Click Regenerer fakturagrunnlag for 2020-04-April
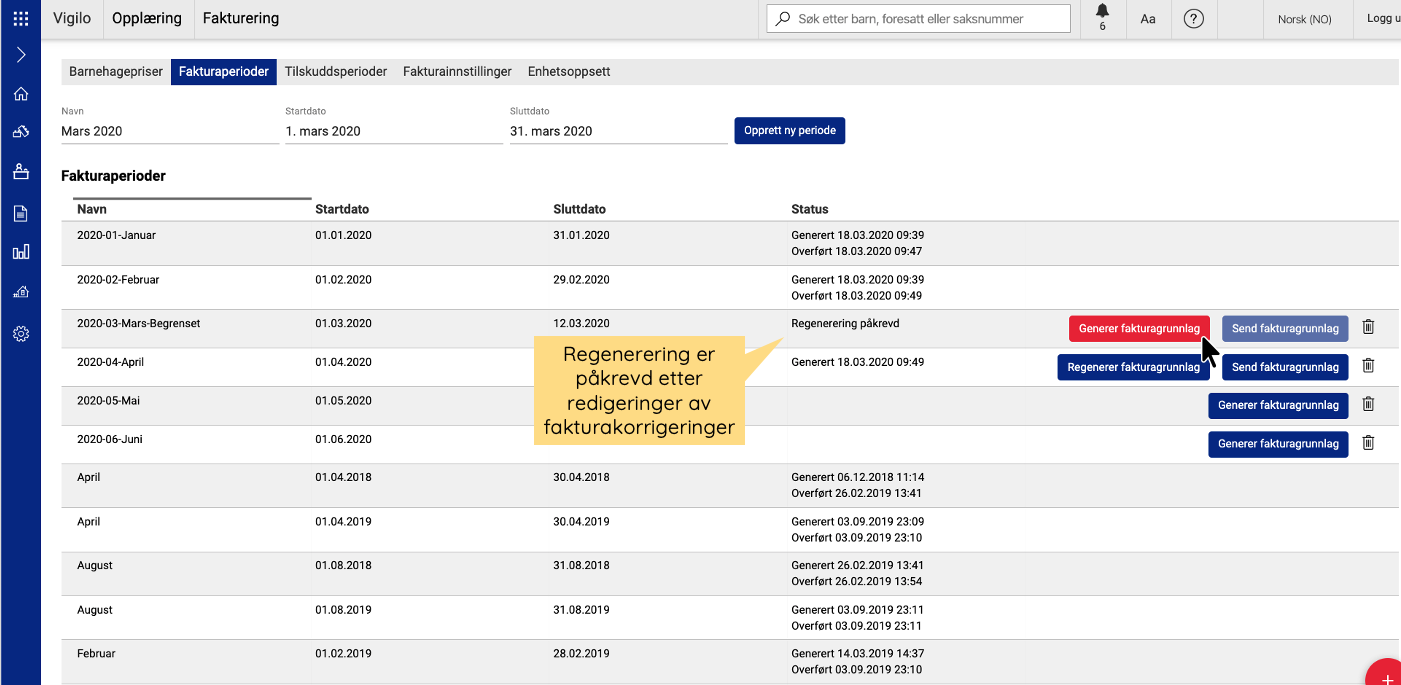The height and width of the screenshot is (685, 1401). (x=1133, y=367)
